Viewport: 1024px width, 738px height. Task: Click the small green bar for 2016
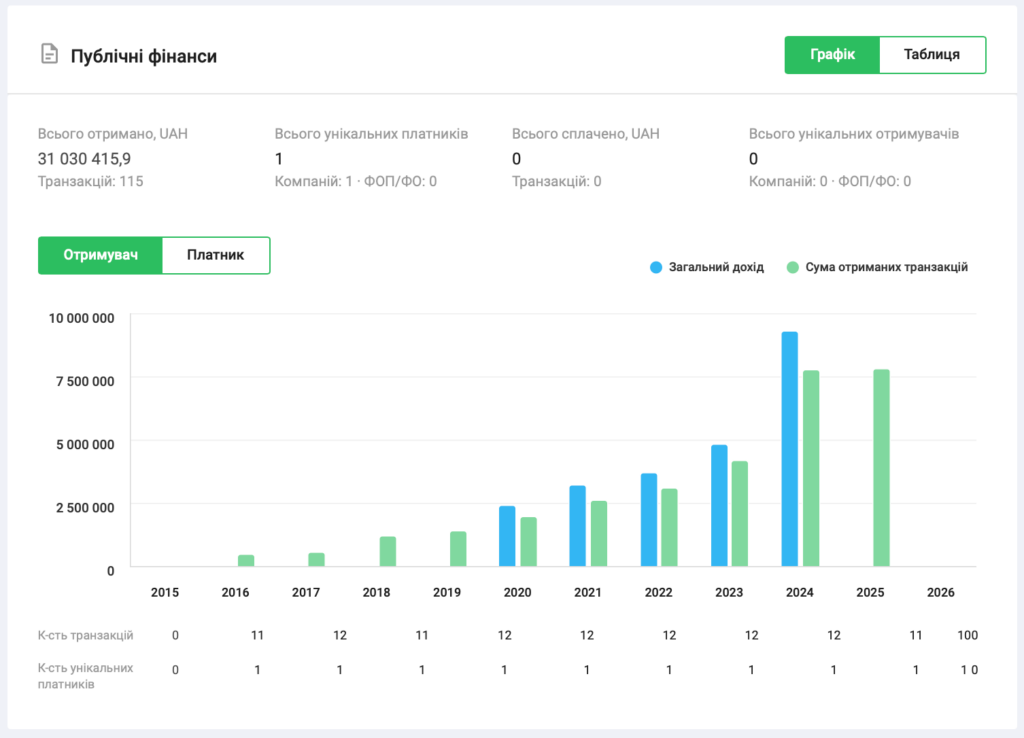[x=246, y=561]
